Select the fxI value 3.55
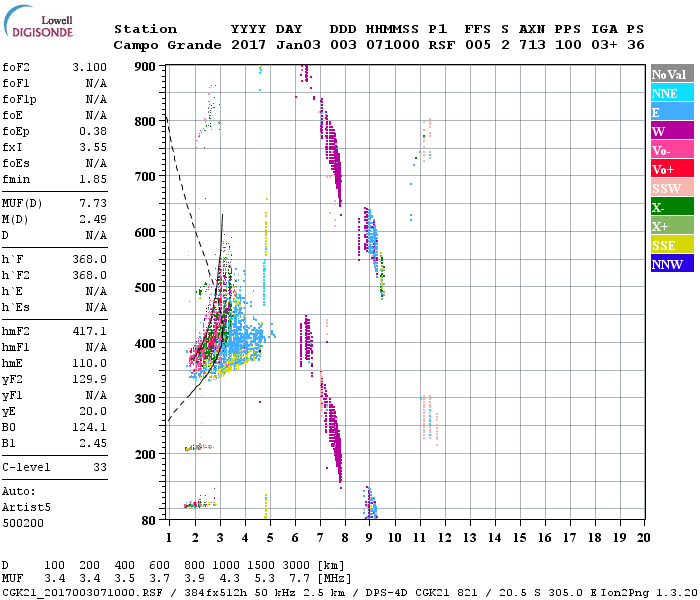 point(93,147)
